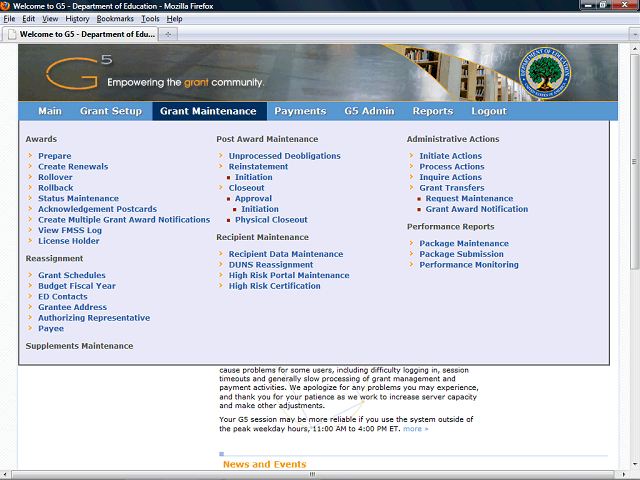The width and height of the screenshot is (640, 480).
Task: Open the Reinstatement link
Action: (258, 167)
